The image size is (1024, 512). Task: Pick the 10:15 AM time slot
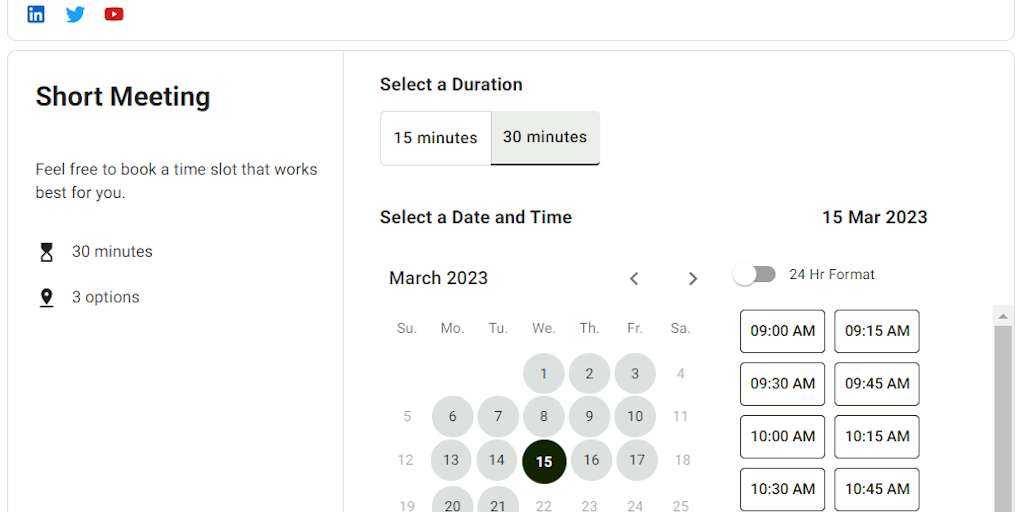point(877,436)
